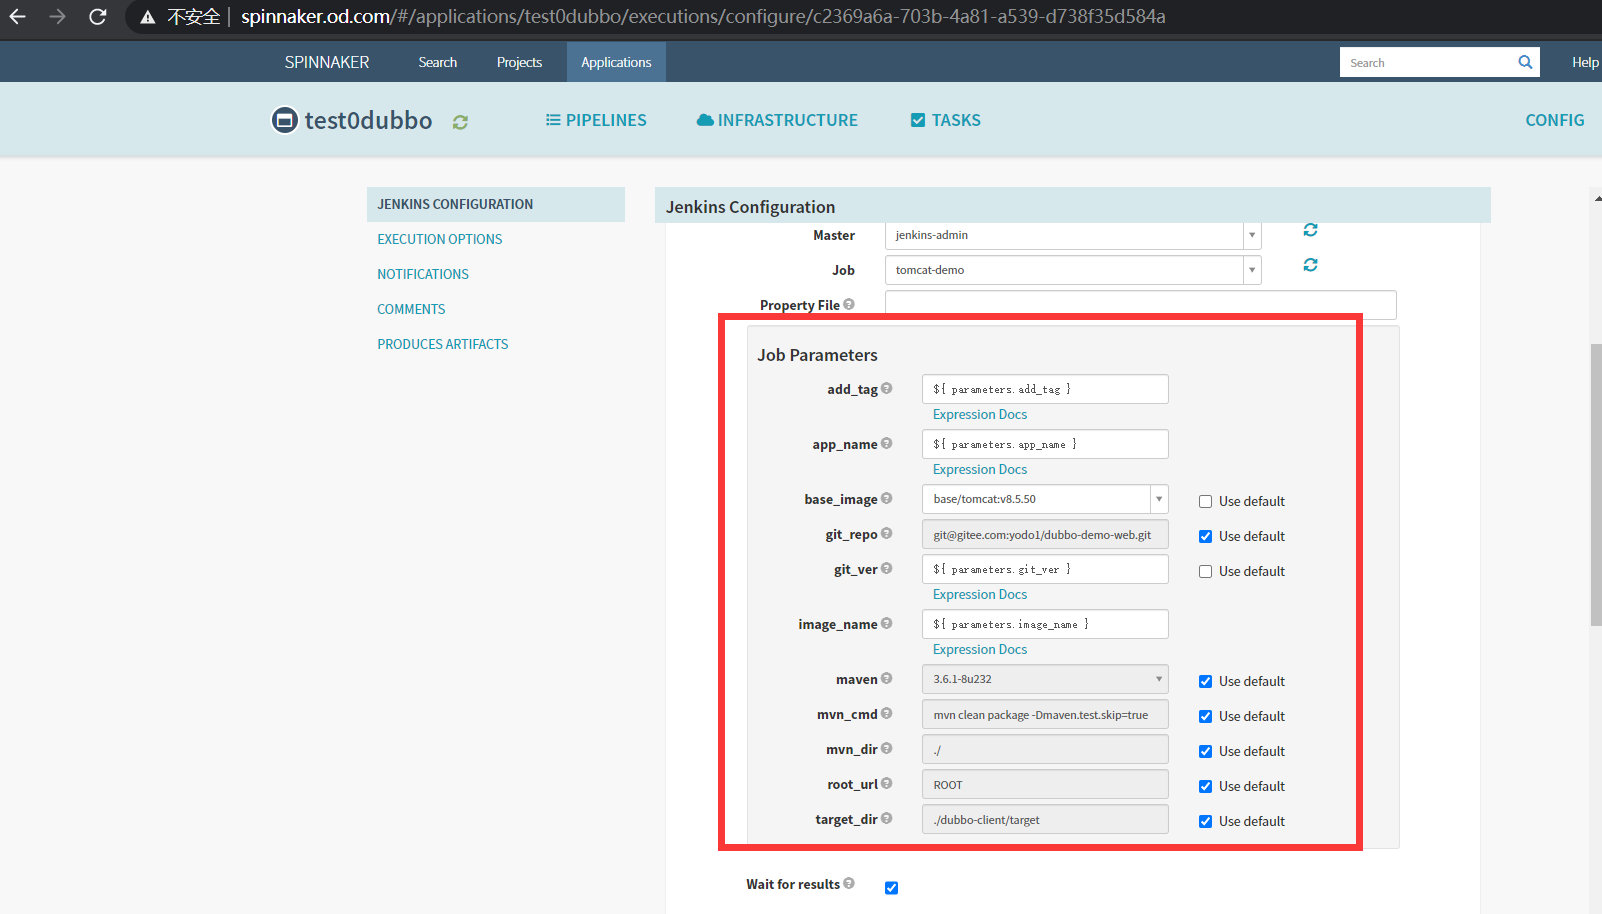This screenshot has width=1602, height=914.
Task: Enable Use default for git_ver
Action: coord(1205,572)
